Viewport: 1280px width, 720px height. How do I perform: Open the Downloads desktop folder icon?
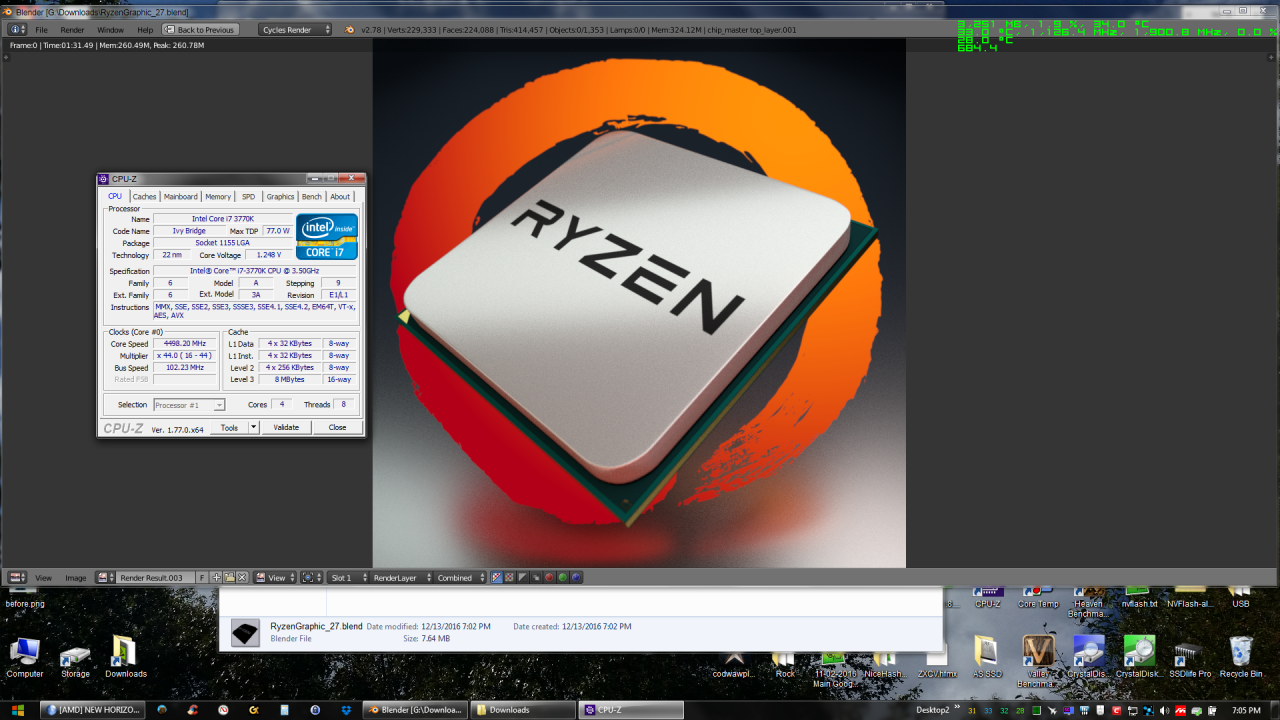coord(125,657)
